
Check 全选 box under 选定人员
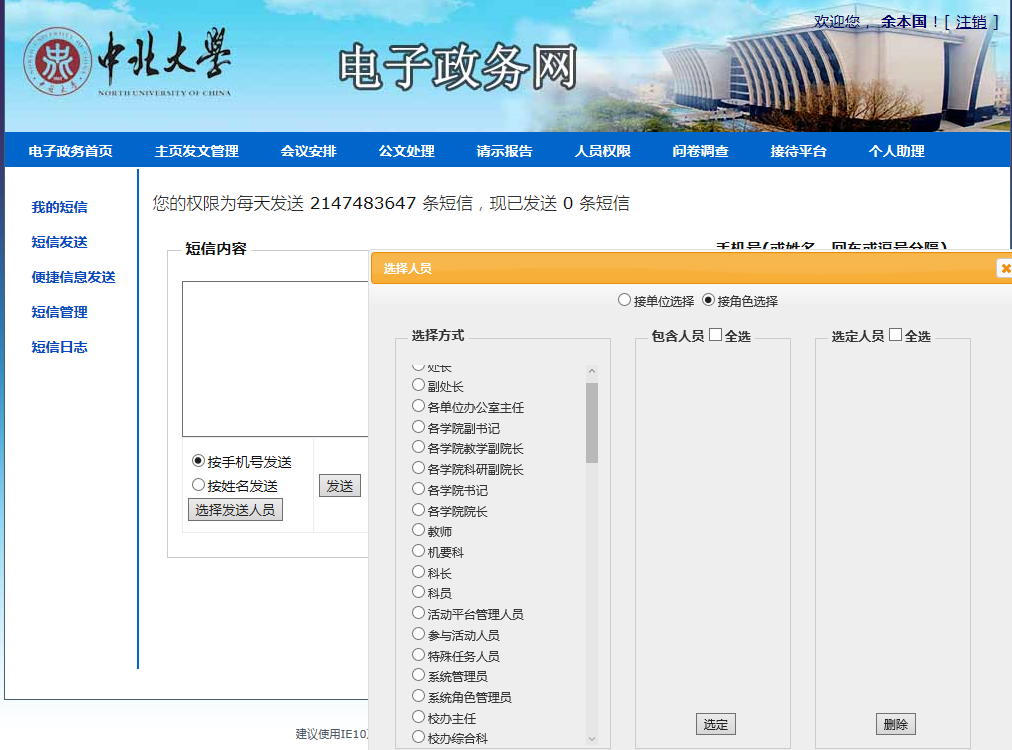click(x=895, y=336)
